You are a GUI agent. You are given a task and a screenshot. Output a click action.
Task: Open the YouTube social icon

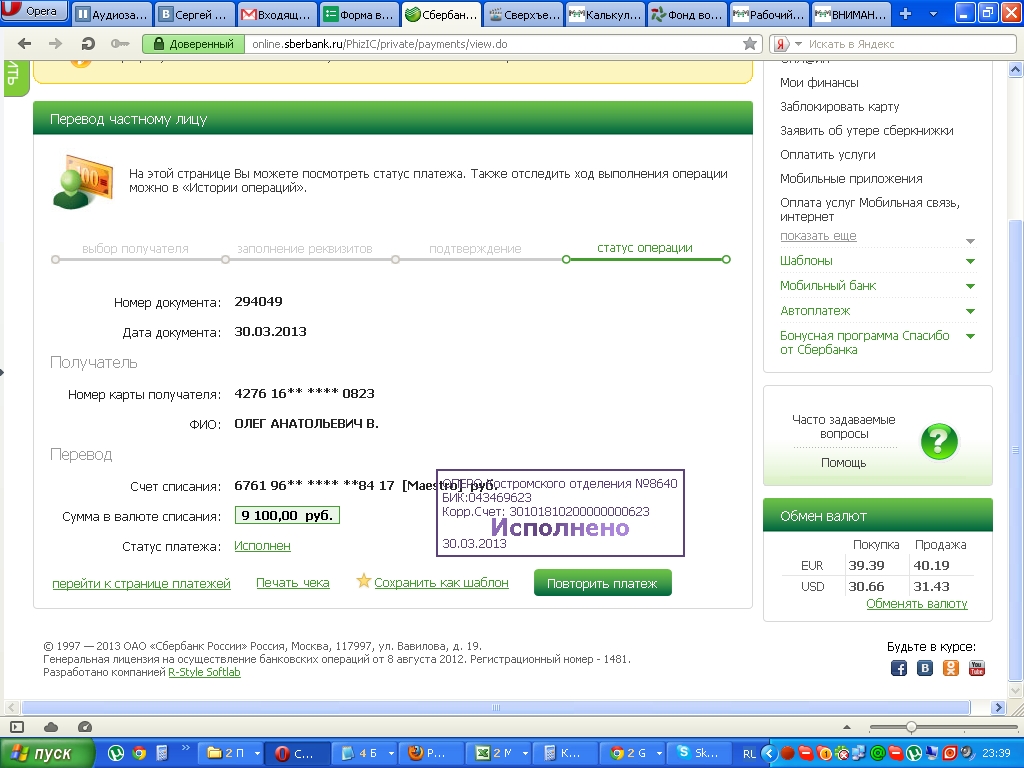coord(977,668)
